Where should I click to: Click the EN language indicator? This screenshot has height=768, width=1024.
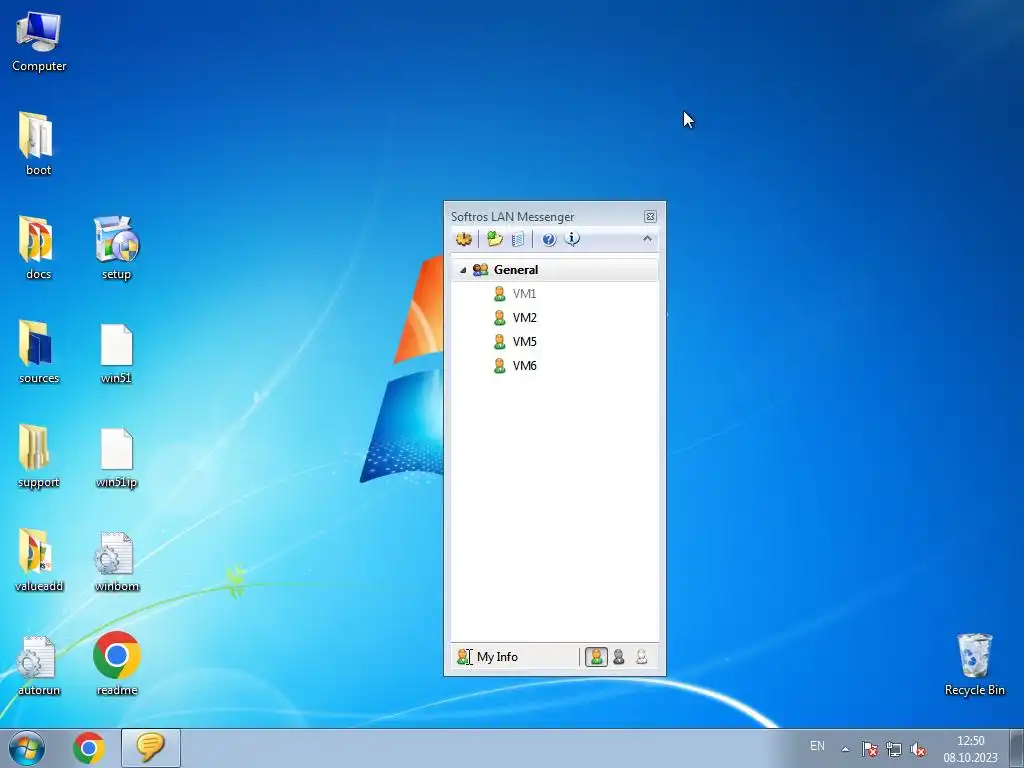pyautogui.click(x=817, y=746)
